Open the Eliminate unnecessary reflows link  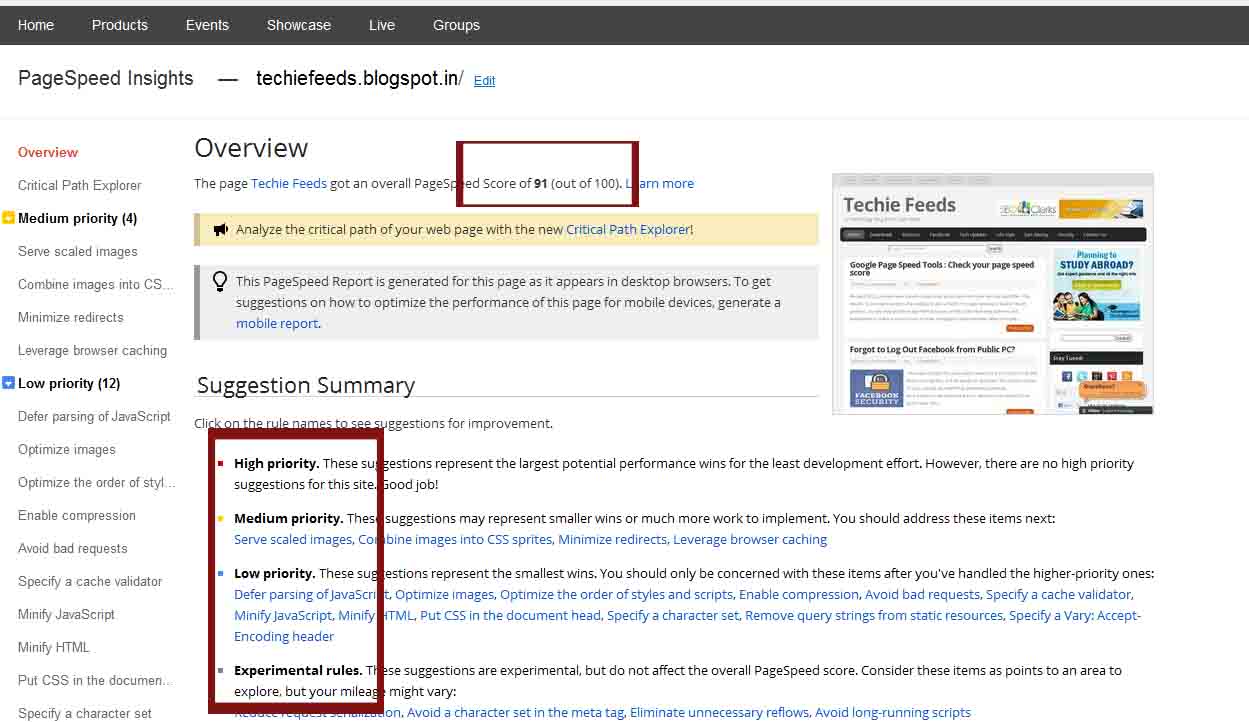pos(719,712)
